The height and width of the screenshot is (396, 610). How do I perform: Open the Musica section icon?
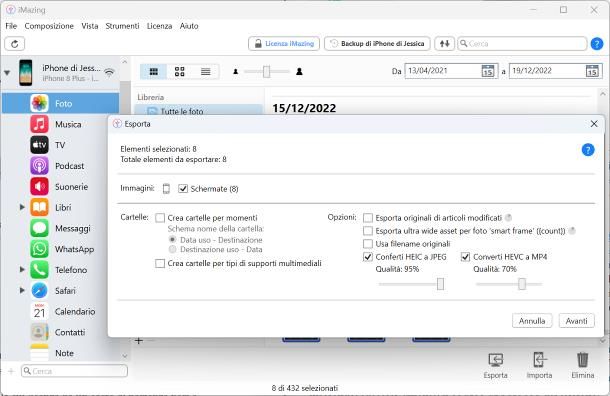pos(39,124)
